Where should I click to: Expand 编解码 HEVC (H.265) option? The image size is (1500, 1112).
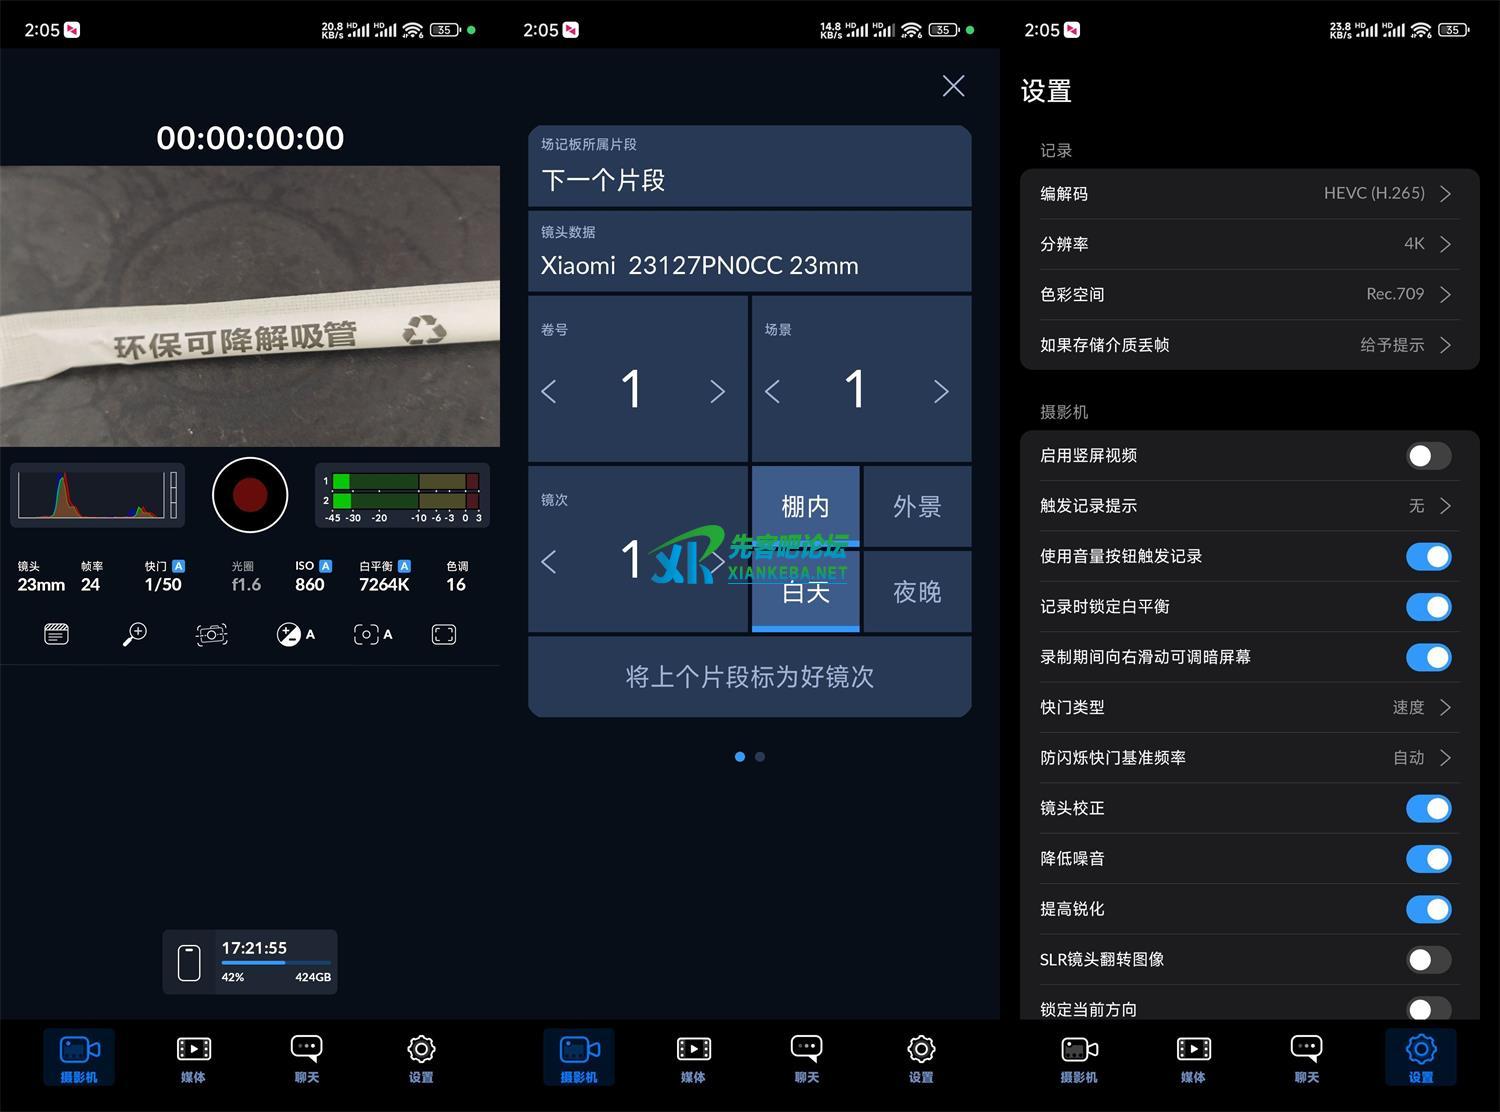pos(1444,194)
